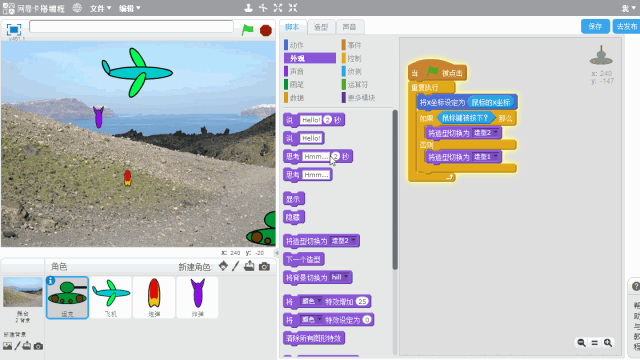Zoom in on the scripts area
Viewport: 640px width, 360px height.
608,342
